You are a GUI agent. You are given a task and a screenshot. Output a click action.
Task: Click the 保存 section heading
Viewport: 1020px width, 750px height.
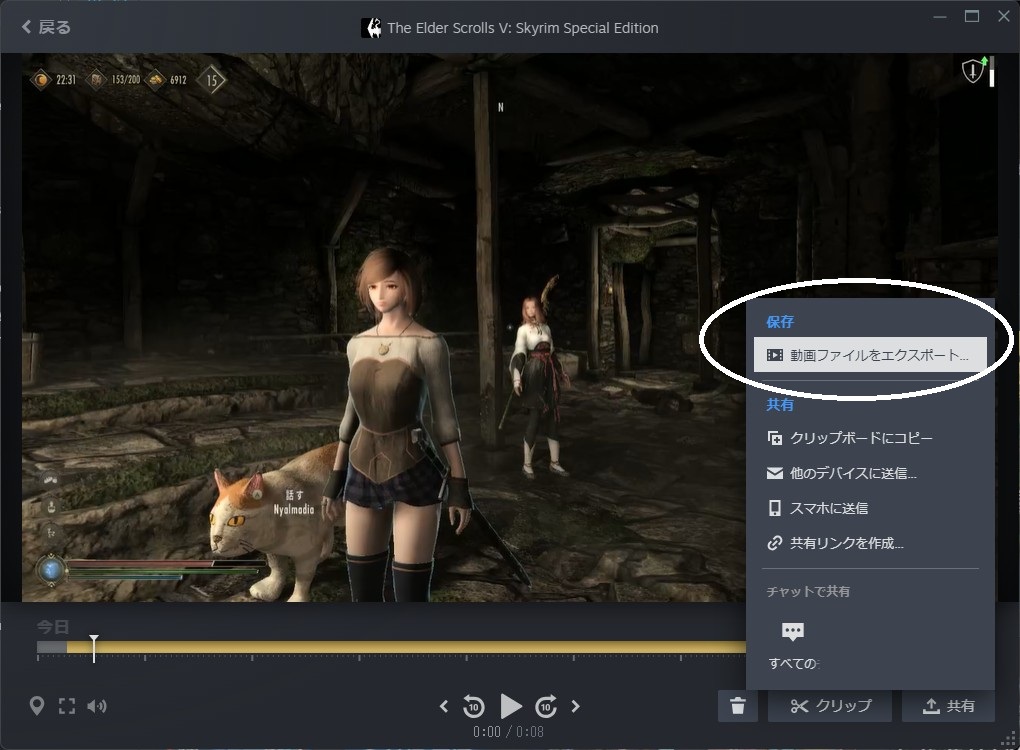(x=780, y=322)
